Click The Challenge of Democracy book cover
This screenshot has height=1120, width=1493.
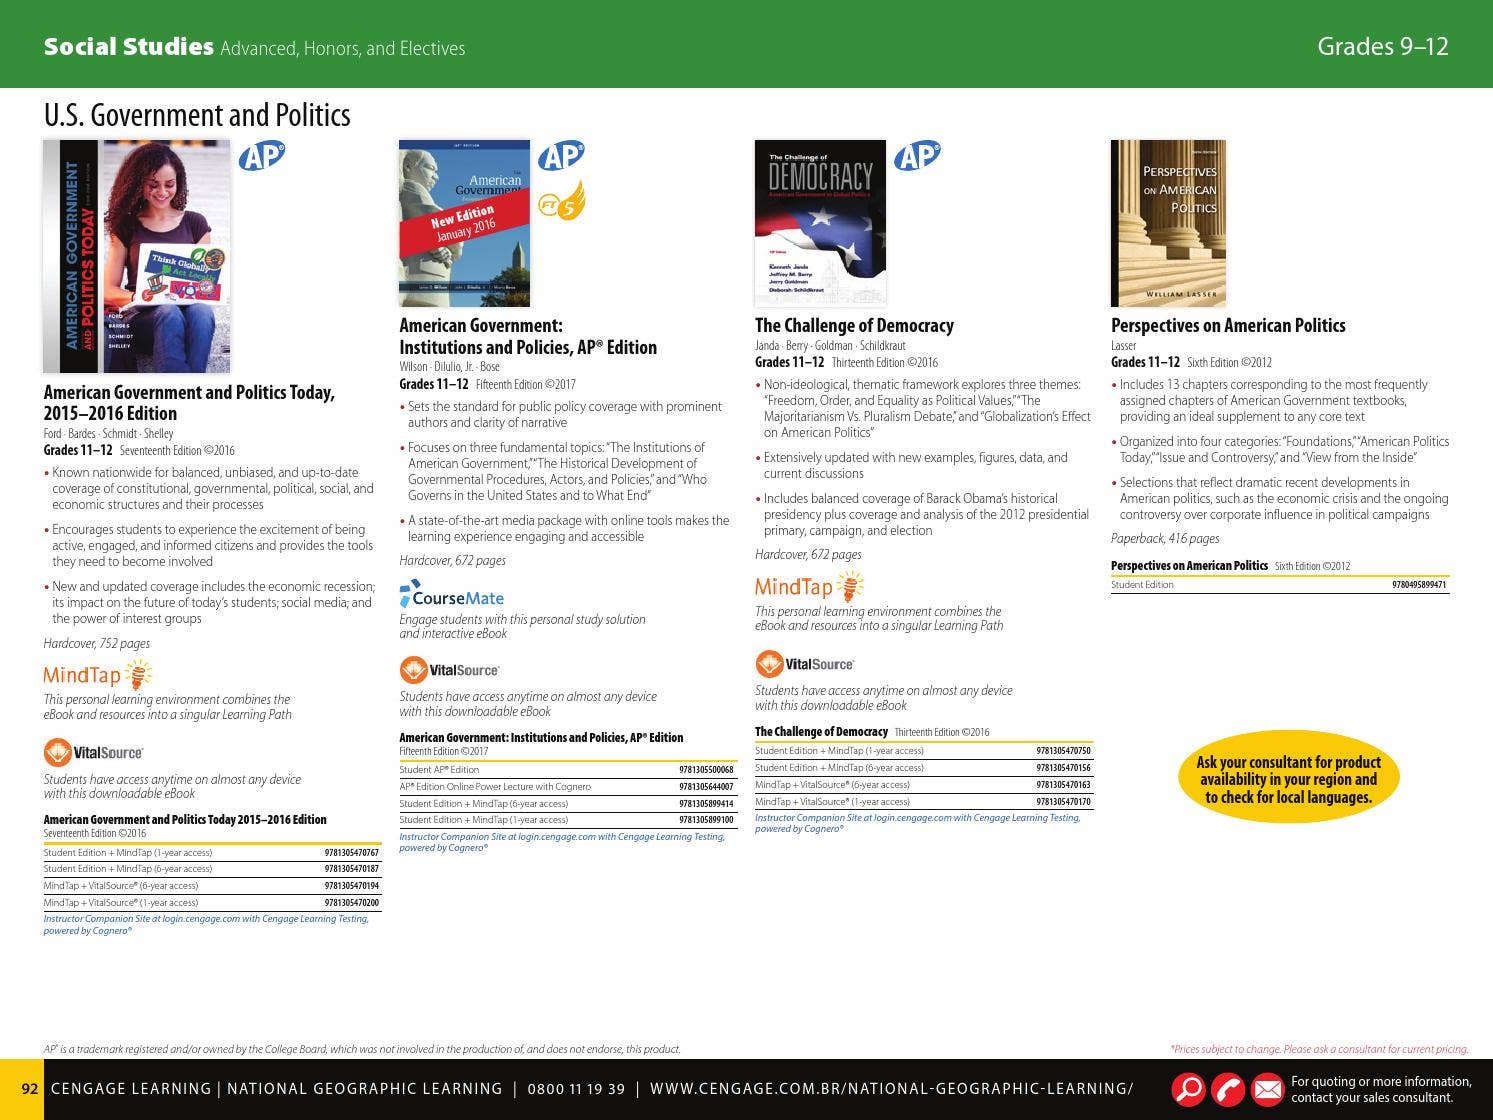click(820, 223)
